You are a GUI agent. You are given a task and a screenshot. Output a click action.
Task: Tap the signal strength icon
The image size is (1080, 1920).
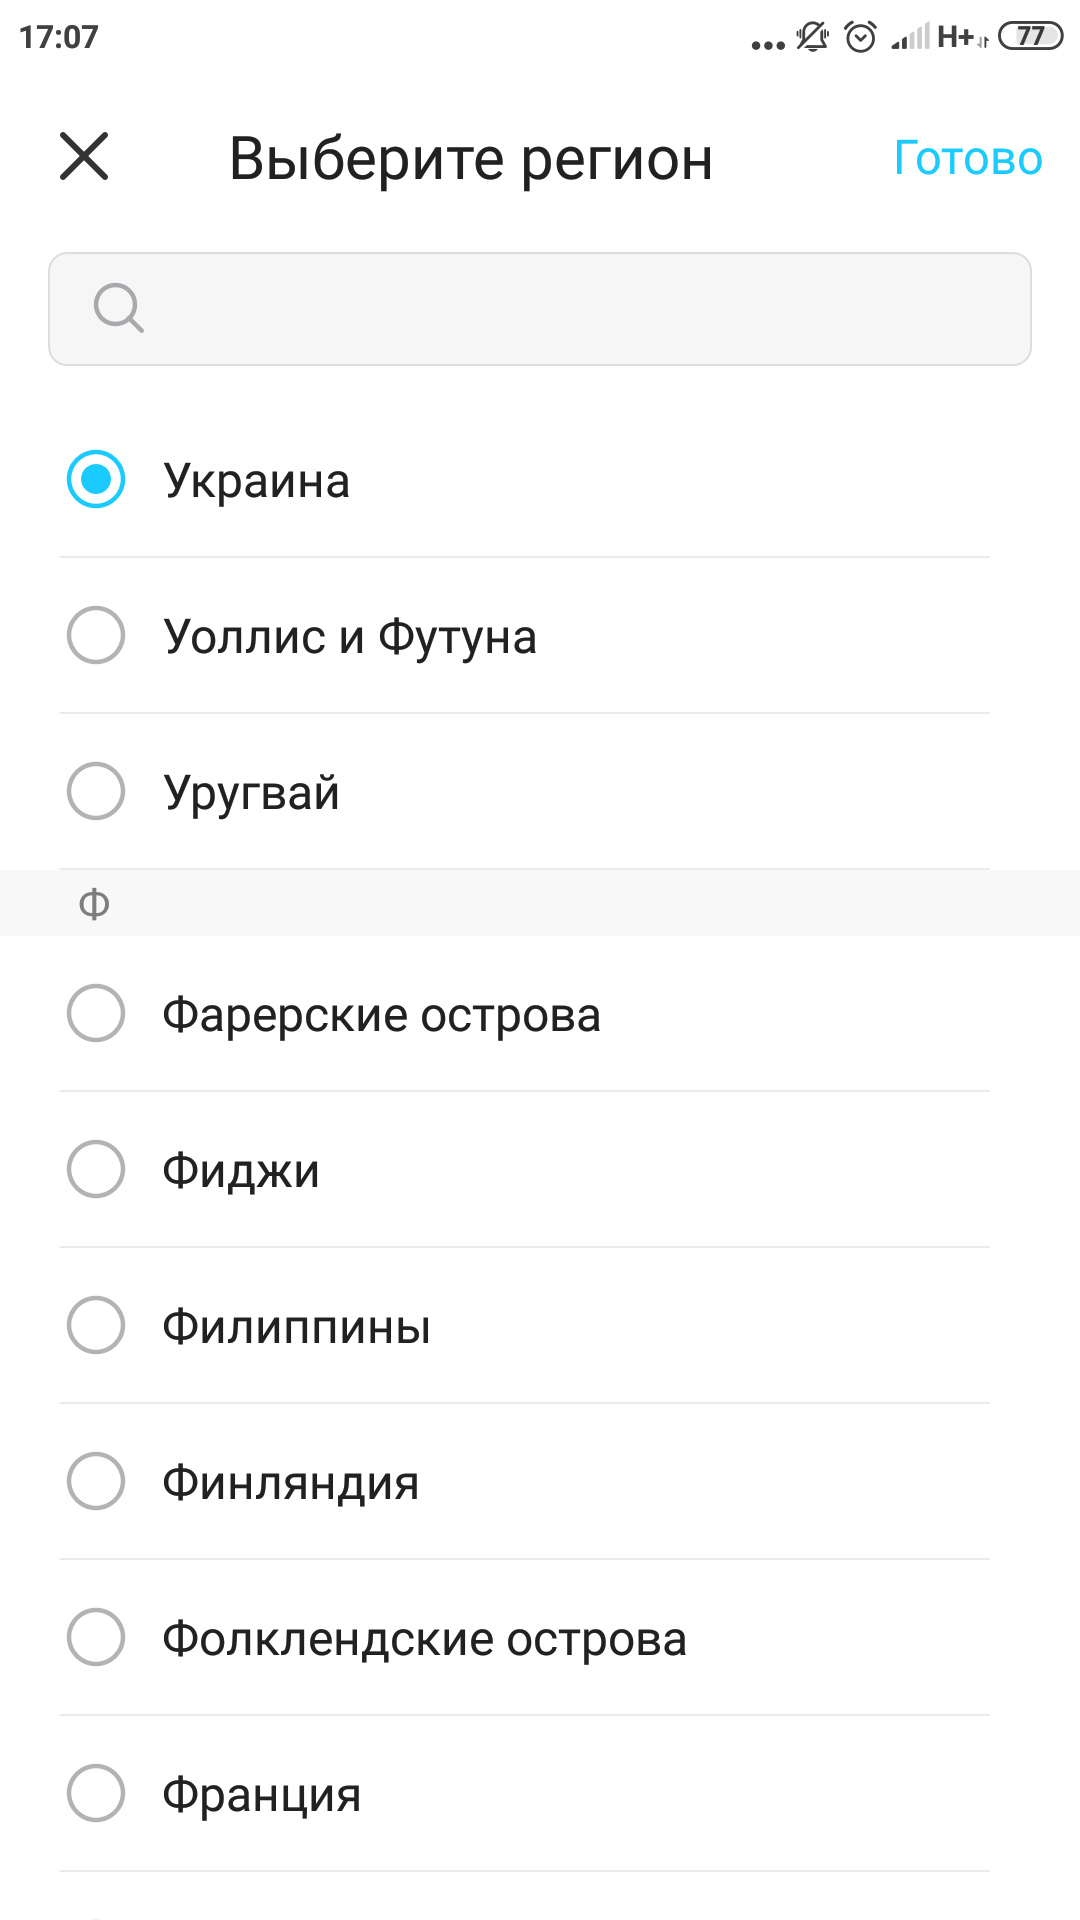[910, 38]
